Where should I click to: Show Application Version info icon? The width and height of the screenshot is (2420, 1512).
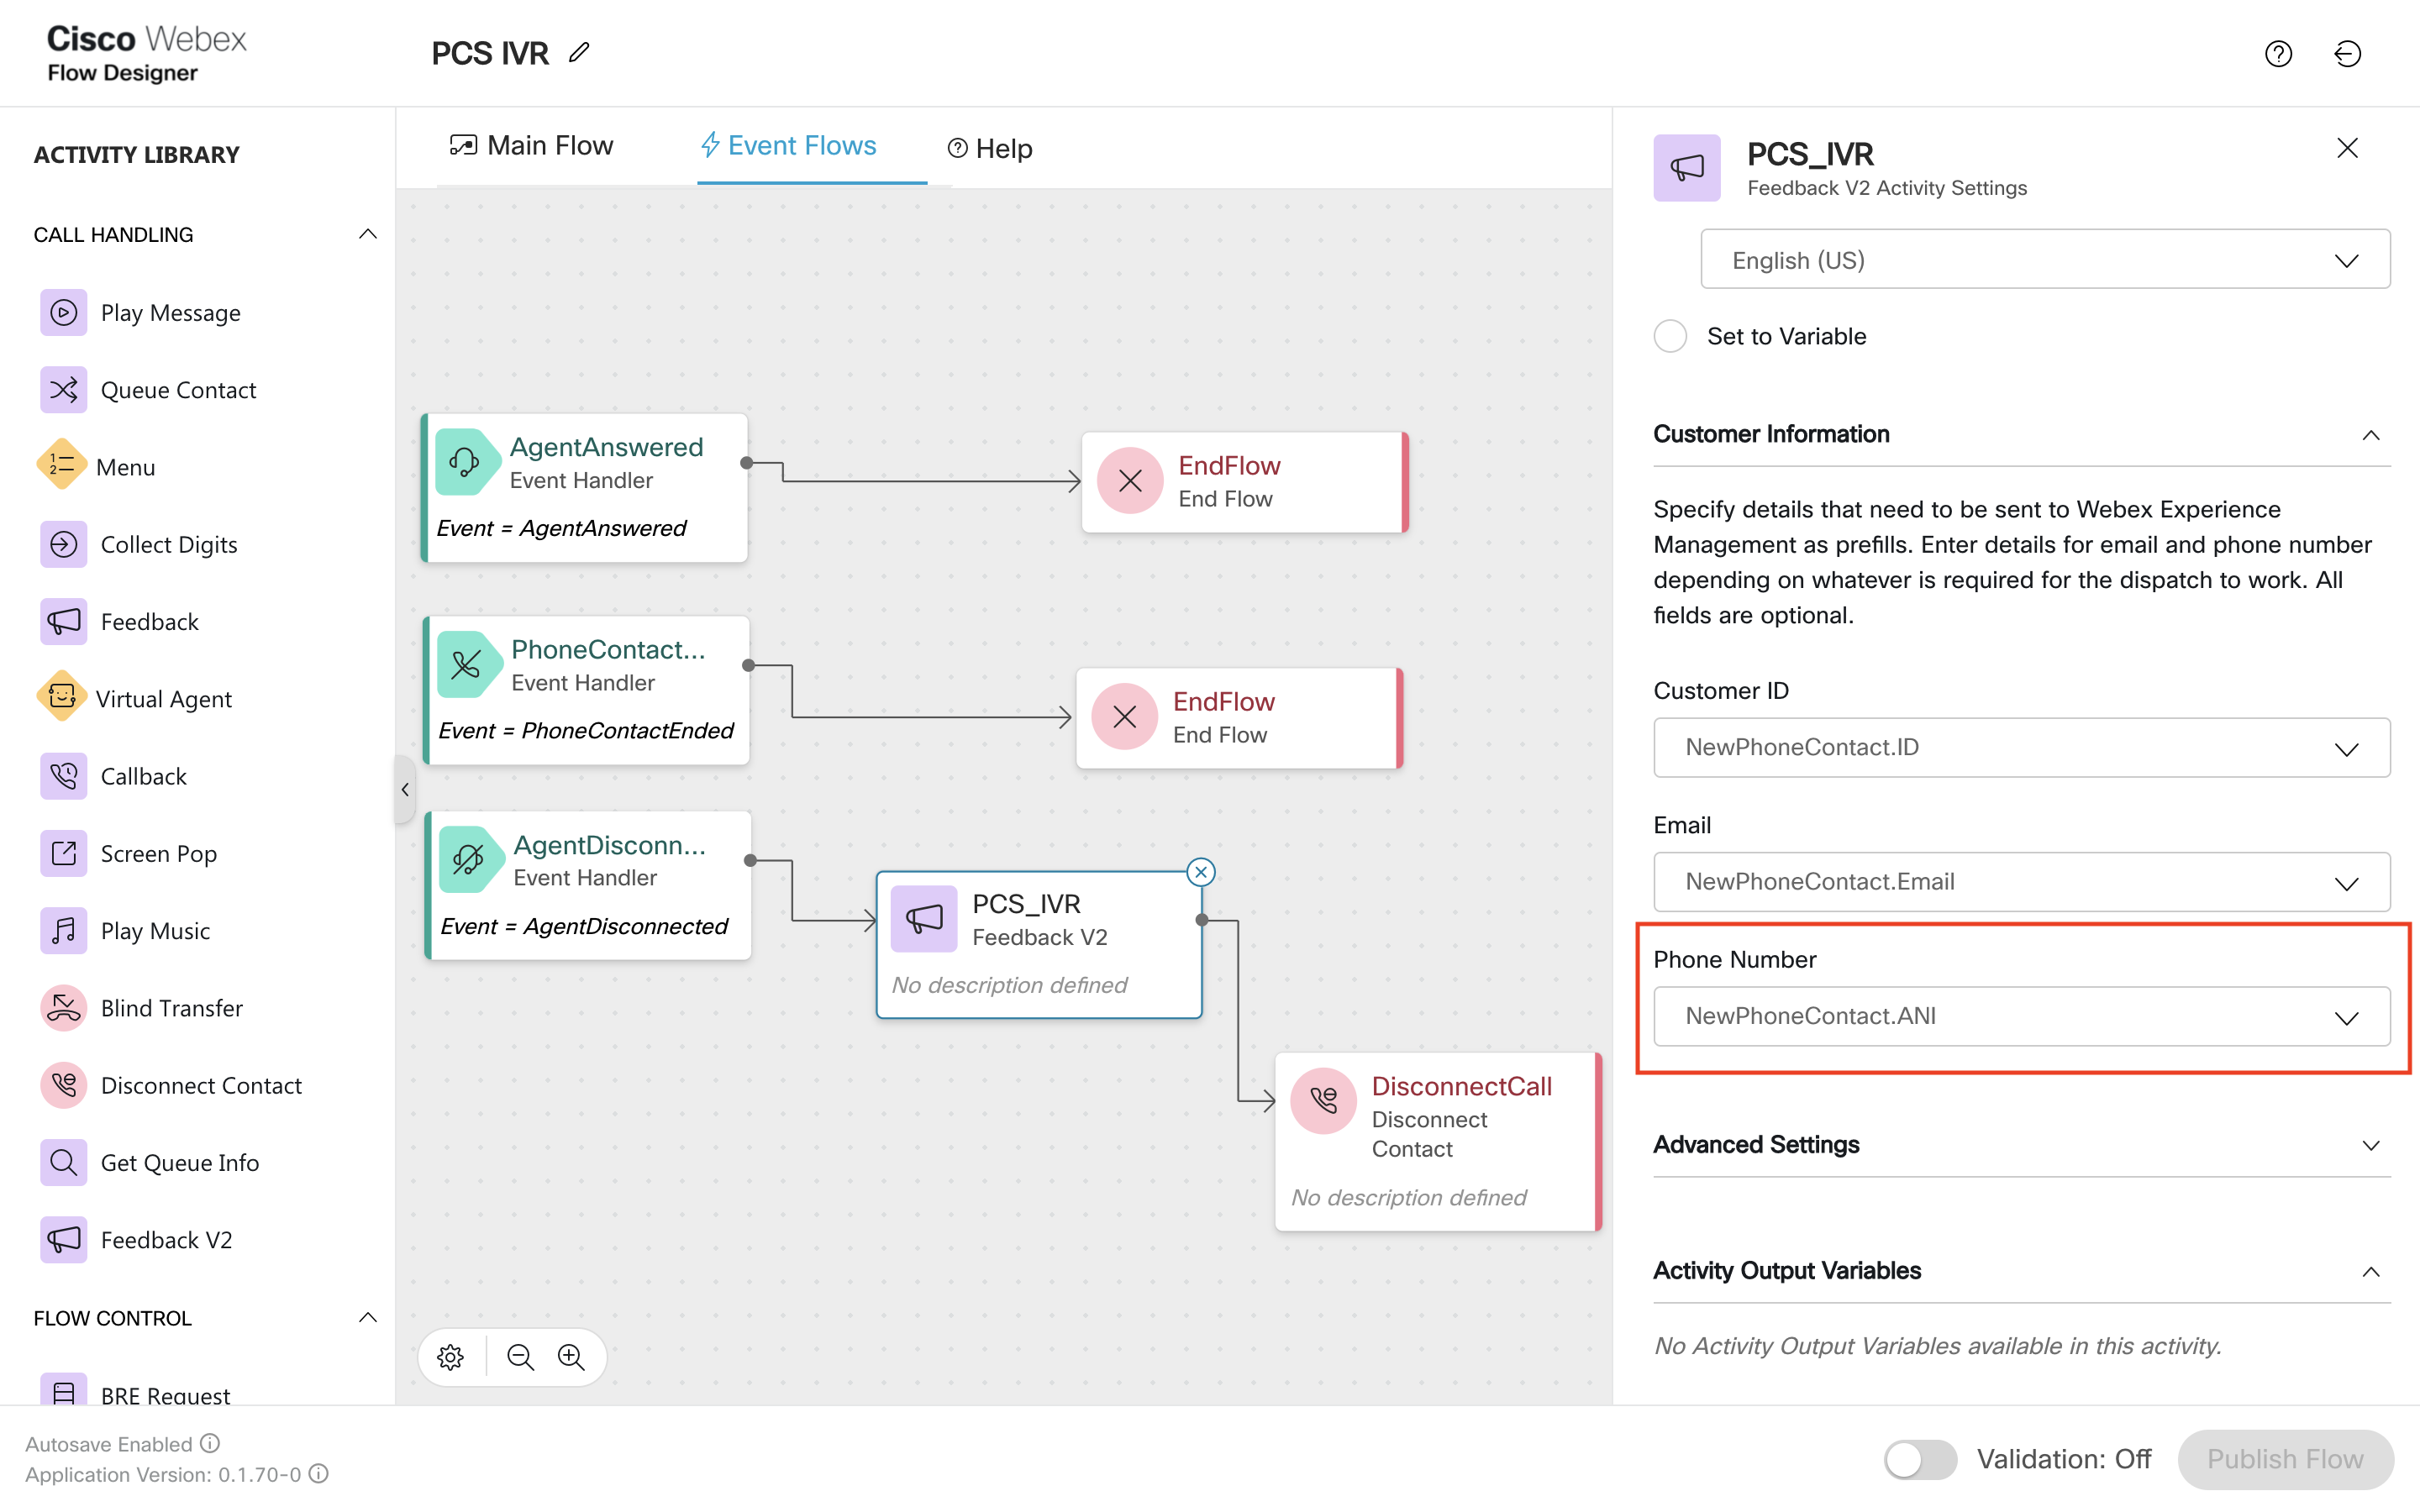tap(319, 1474)
